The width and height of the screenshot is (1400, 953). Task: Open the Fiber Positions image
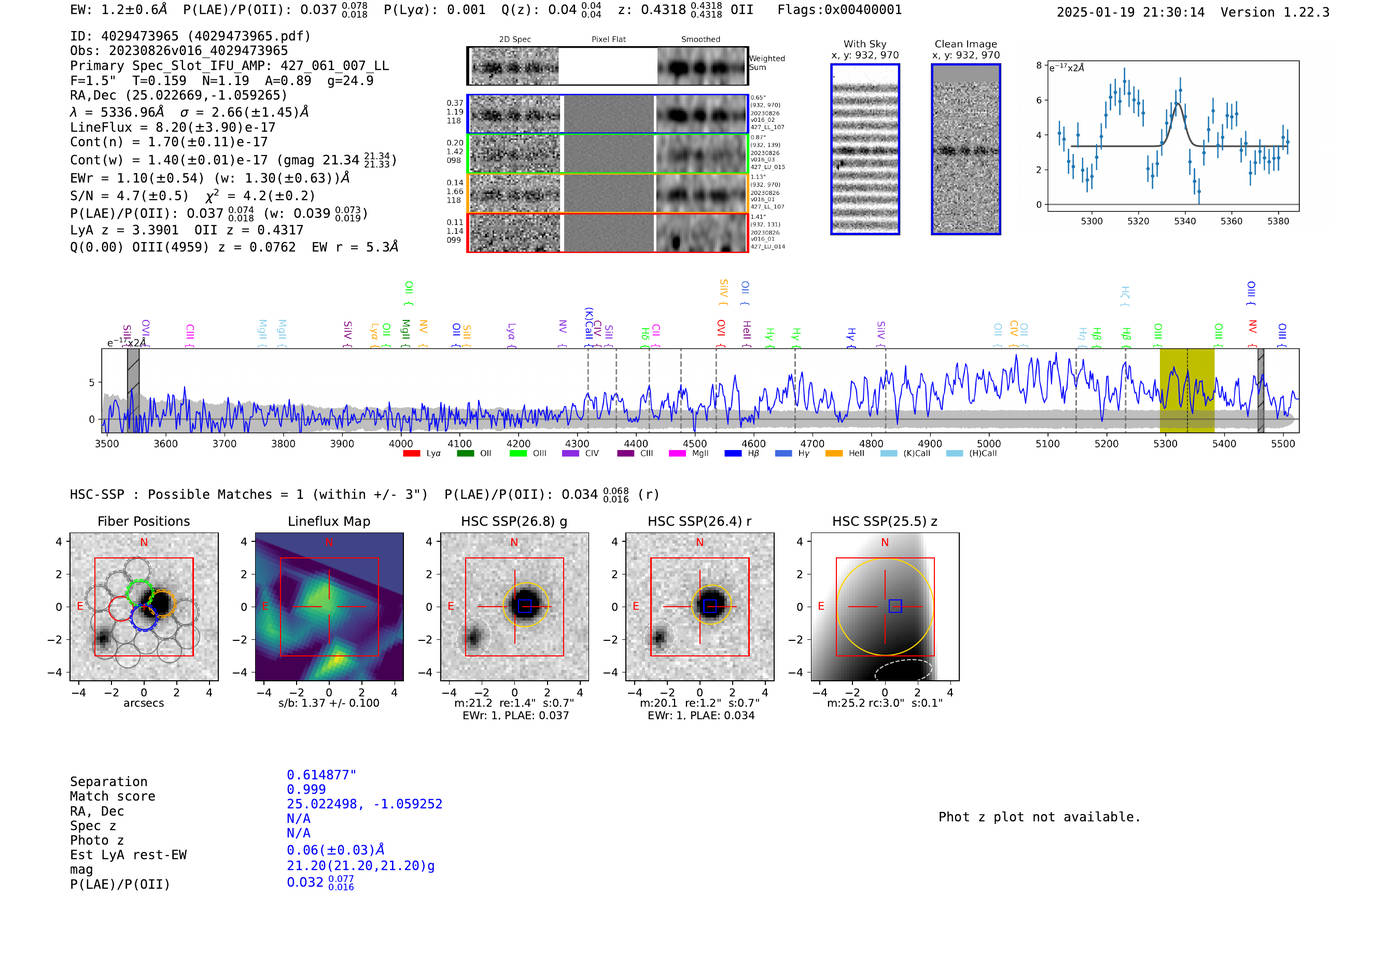tap(143, 607)
